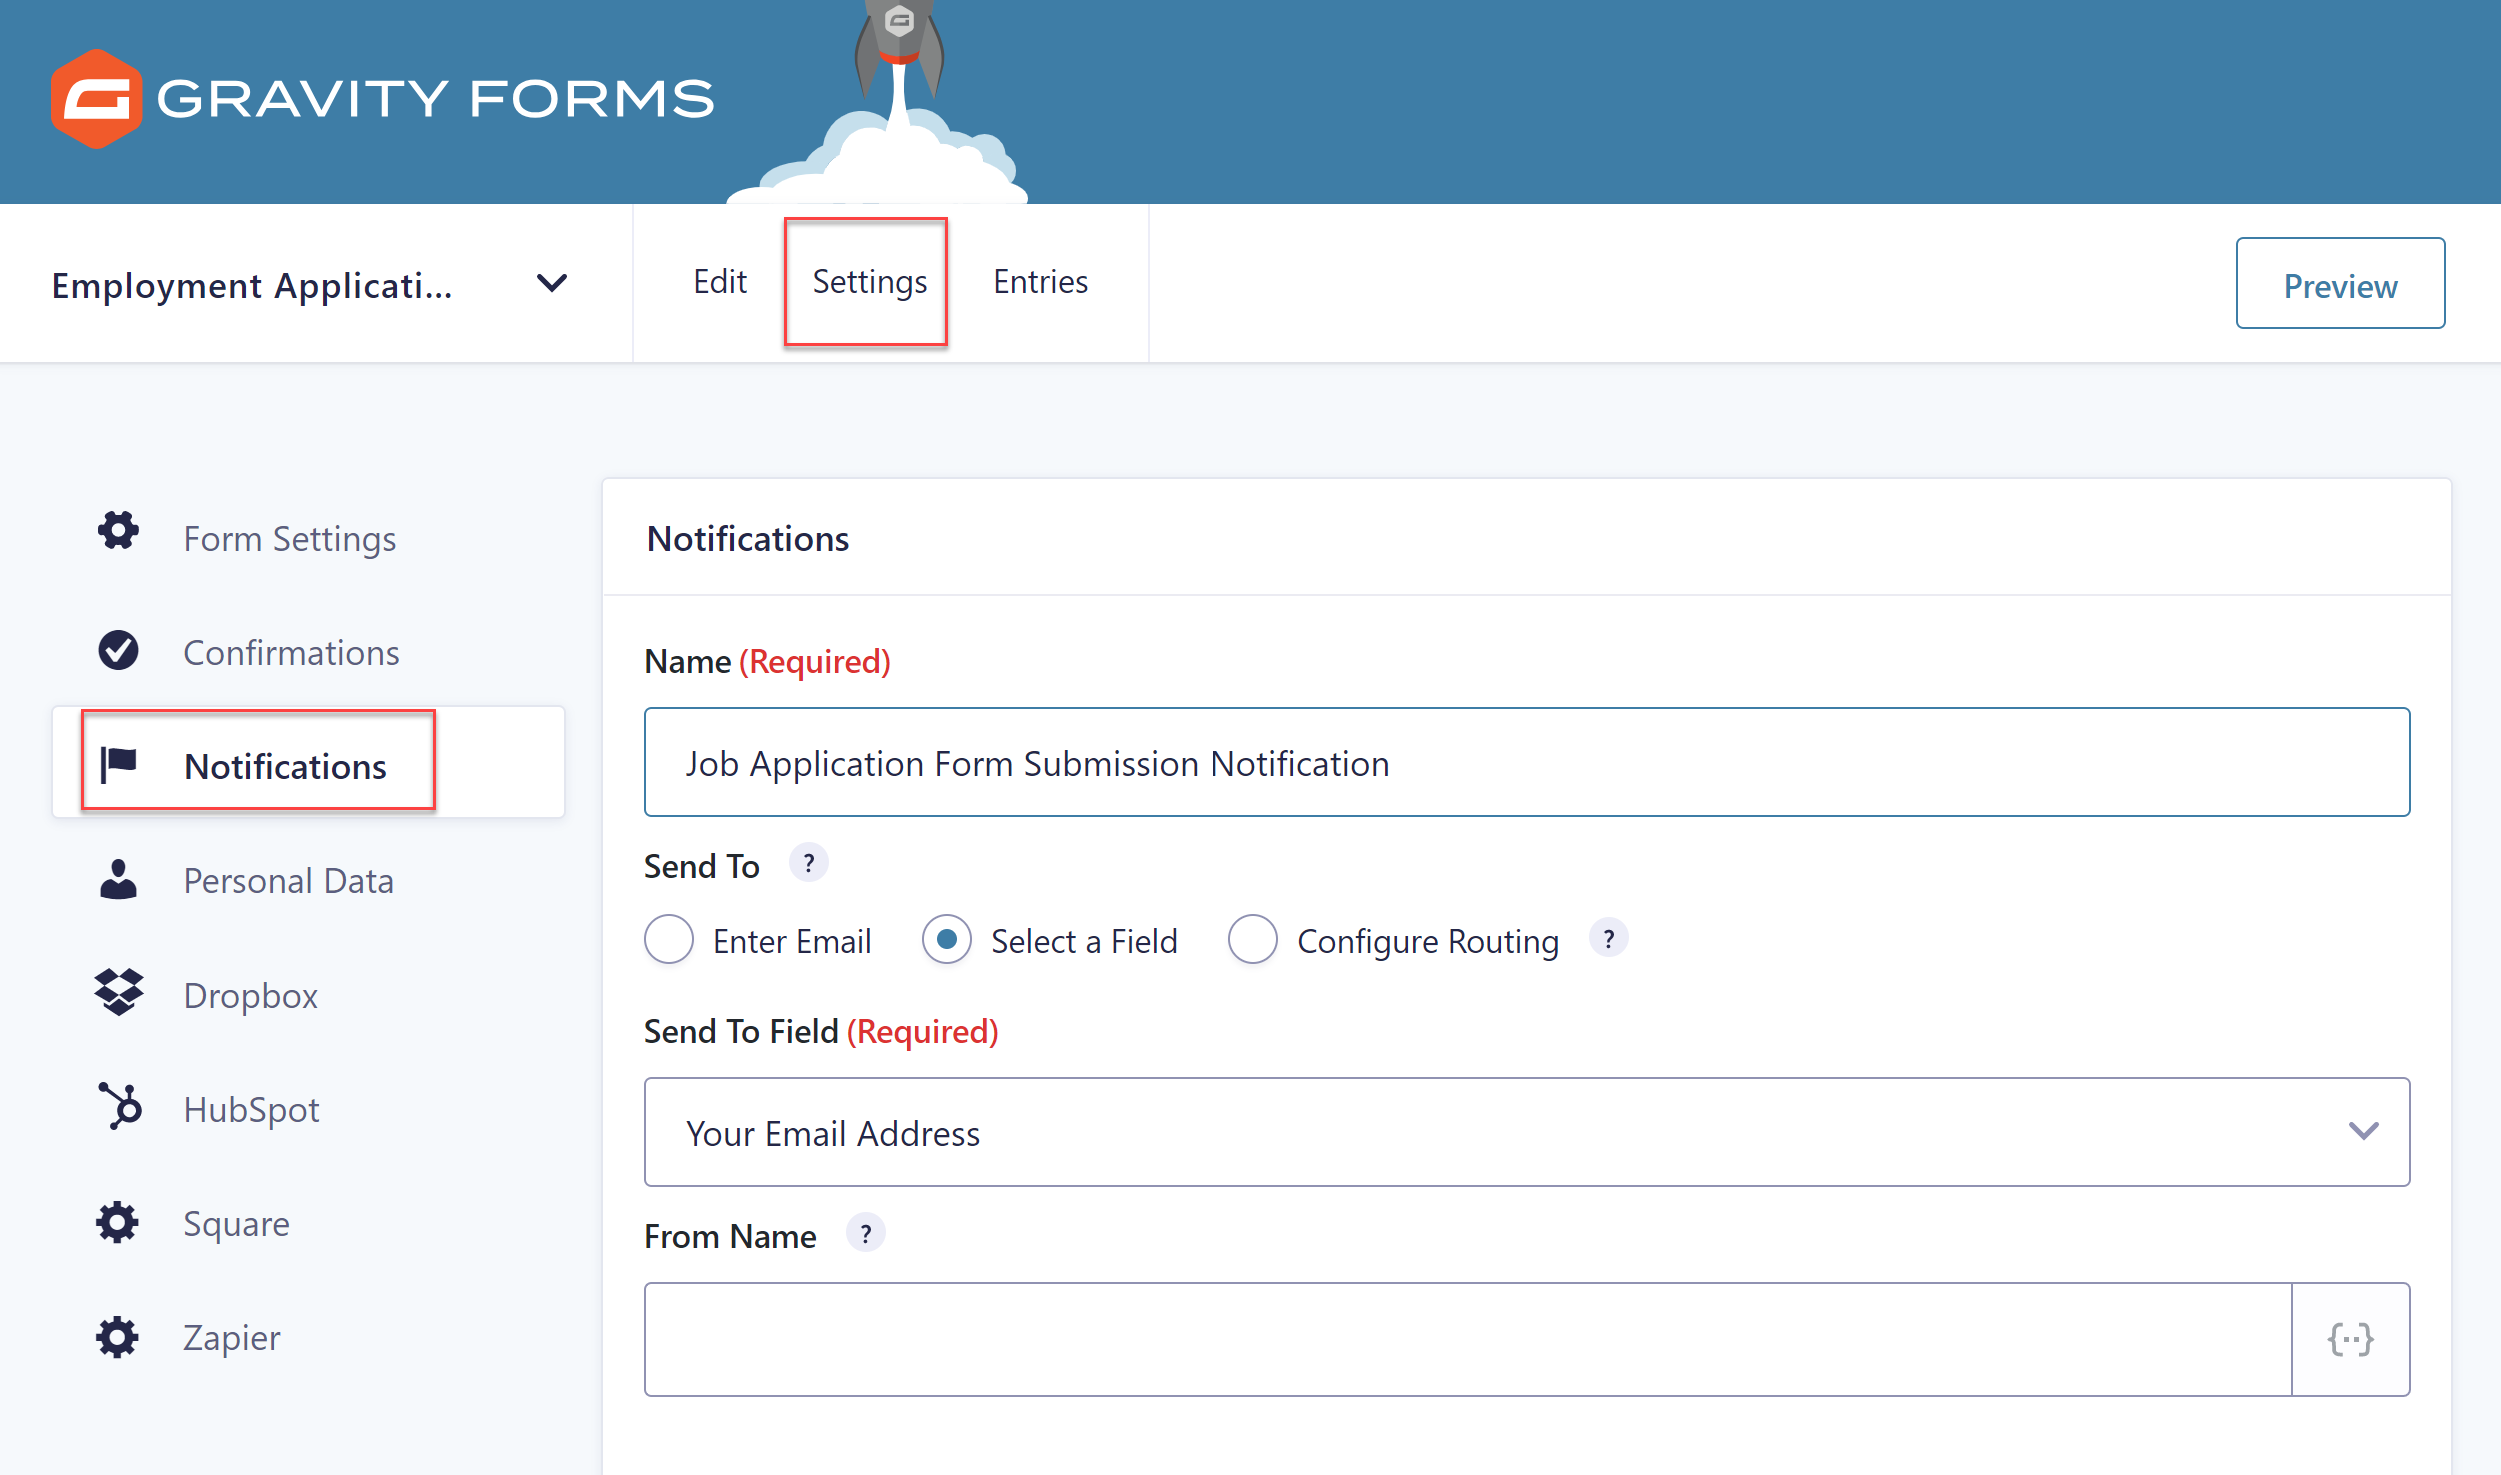The height and width of the screenshot is (1475, 2501).
Task: Click the Notifications flag icon
Action: pyautogui.click(x=118, y=765)
